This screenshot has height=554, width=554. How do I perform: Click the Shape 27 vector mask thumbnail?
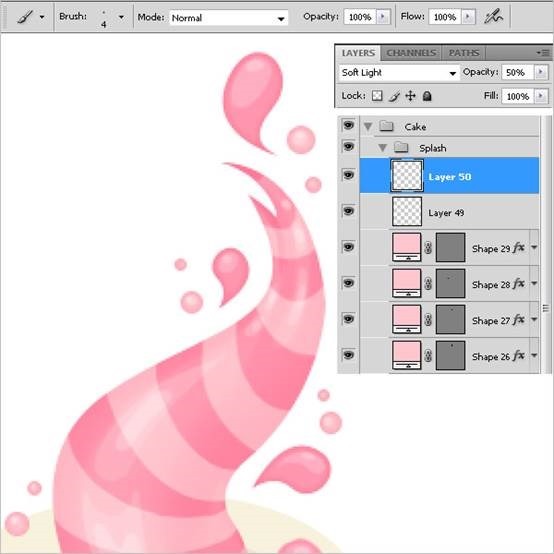pos(450,319)
